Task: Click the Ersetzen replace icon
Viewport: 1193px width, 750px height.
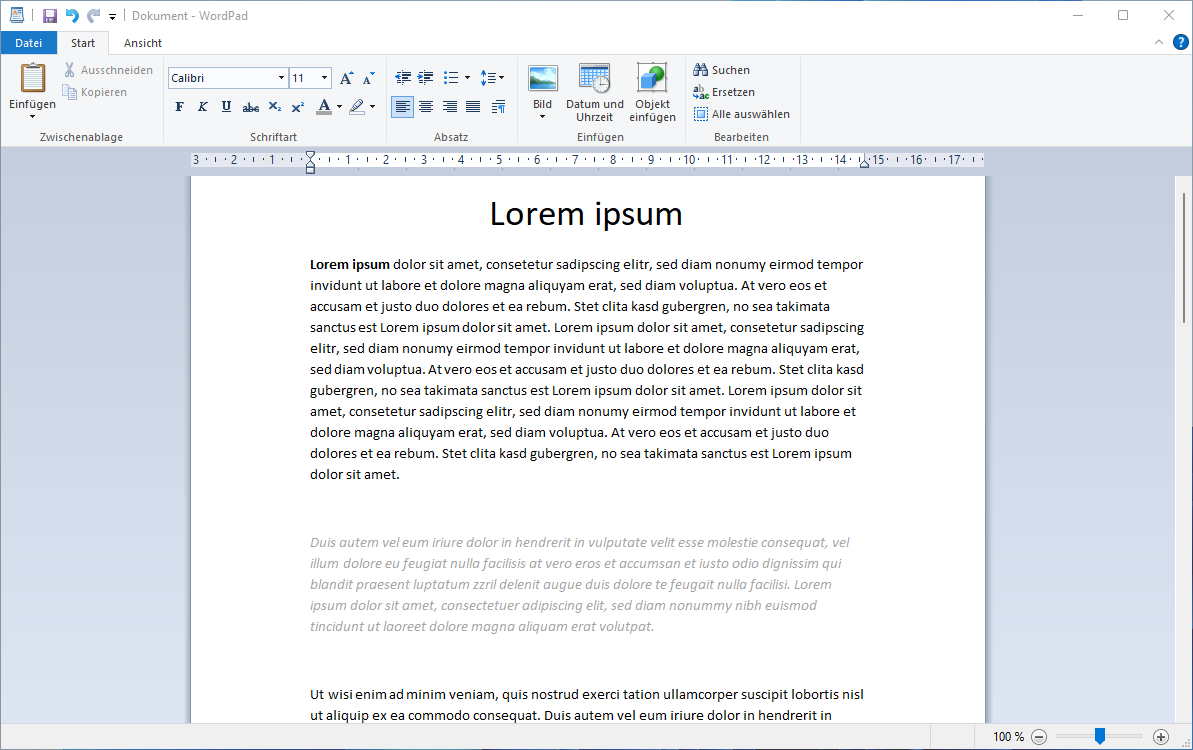Action: tap(722, 91)
